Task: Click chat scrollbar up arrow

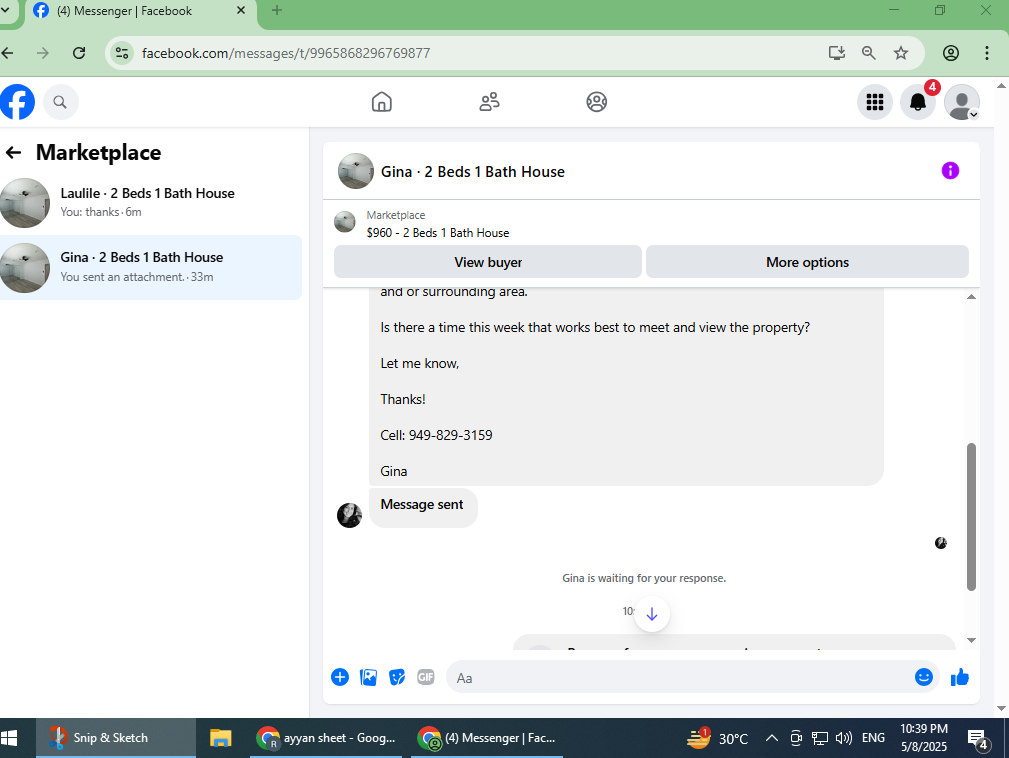Action: point(971,297)
